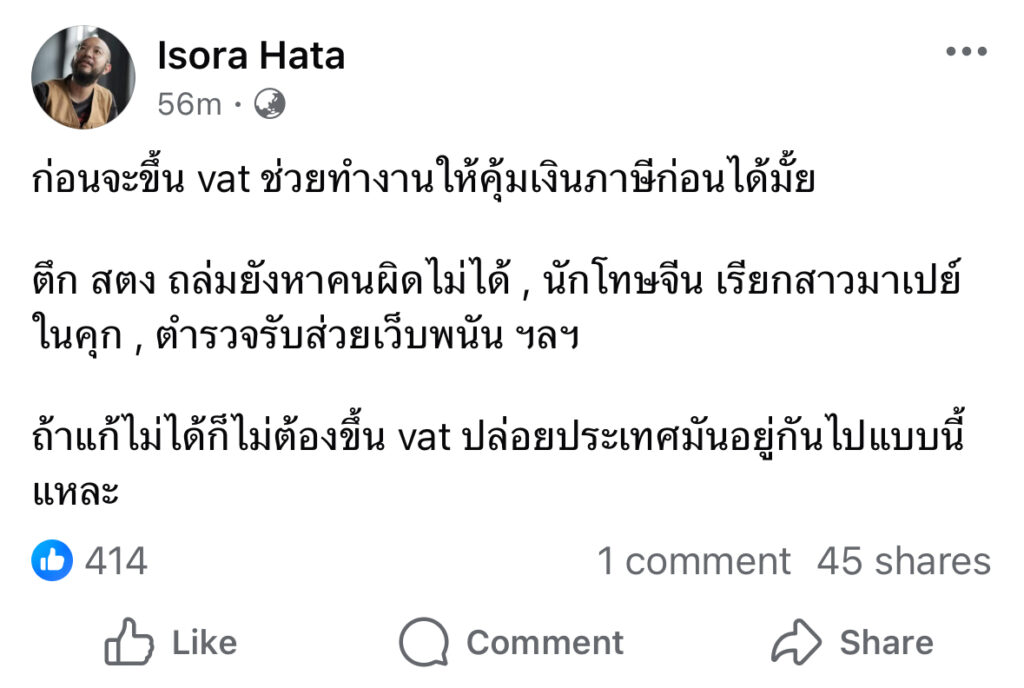Open the Isora Hata profile name link
The width and height of the screenshot is (1024, 688).
pos(251,56)
